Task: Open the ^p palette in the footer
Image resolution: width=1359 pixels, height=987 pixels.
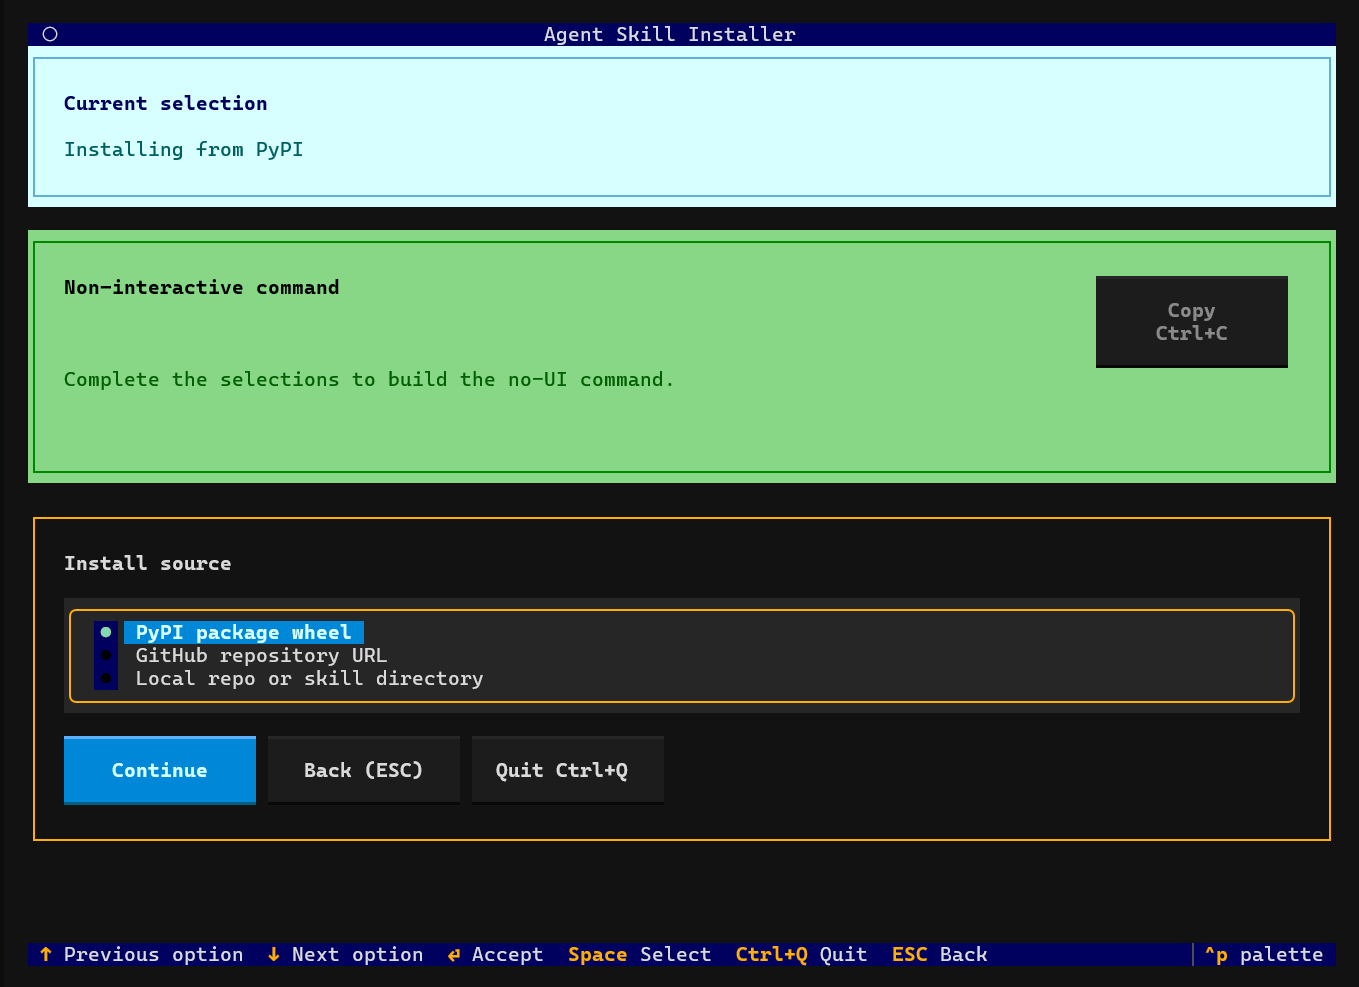Action: coord(1263,954)
